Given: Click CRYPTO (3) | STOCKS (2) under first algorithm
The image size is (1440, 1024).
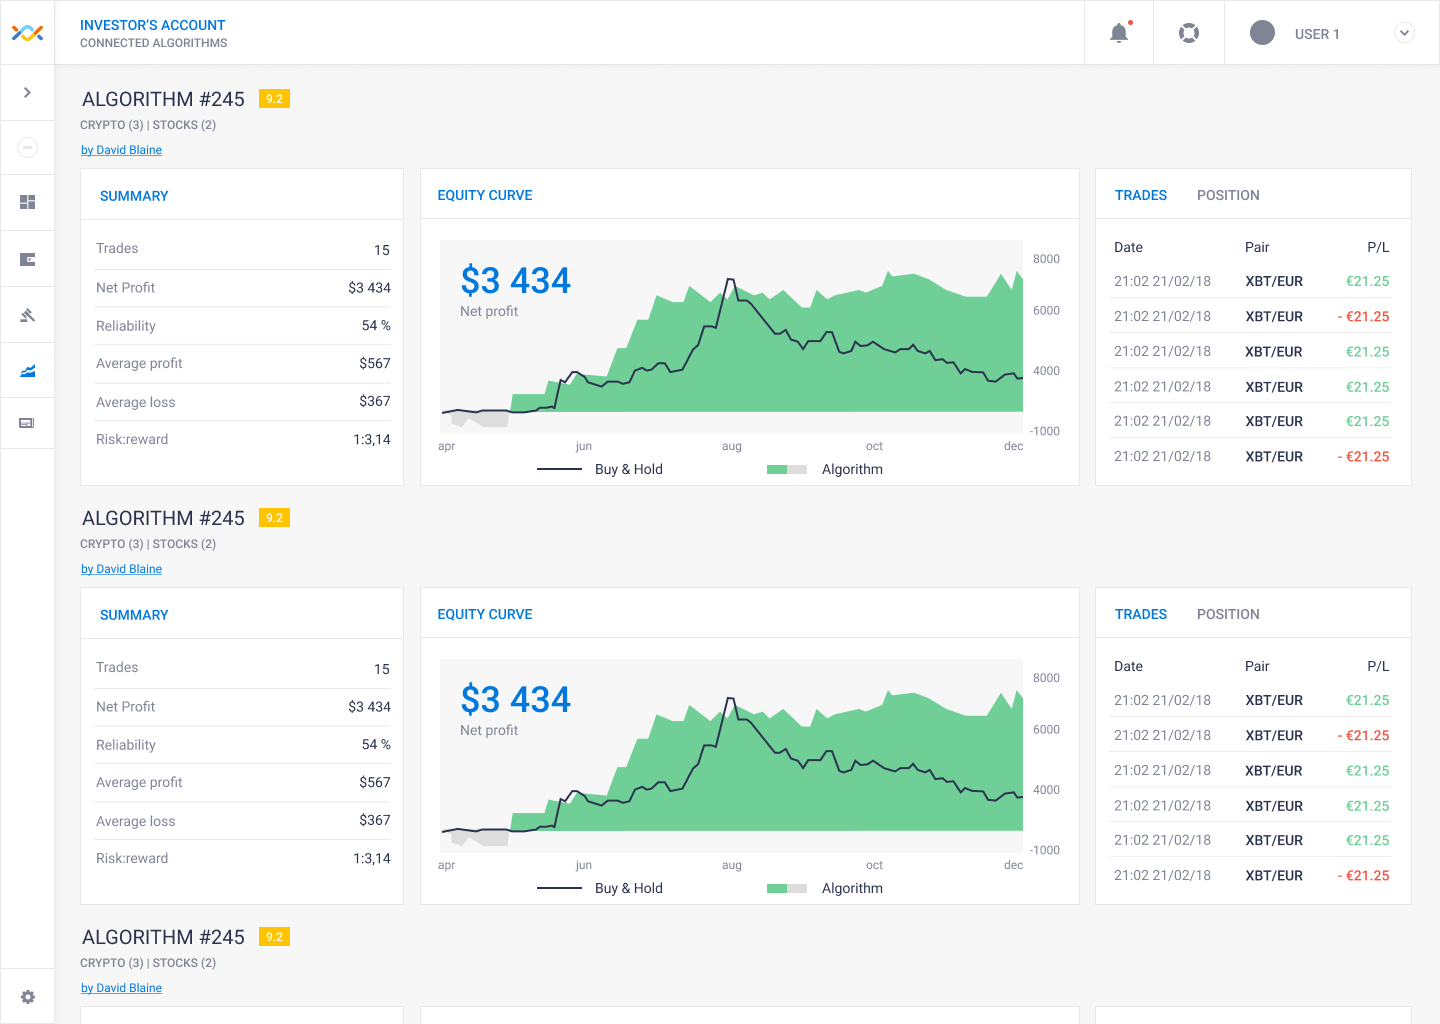Looking at the screenshot, I should 148,125.
